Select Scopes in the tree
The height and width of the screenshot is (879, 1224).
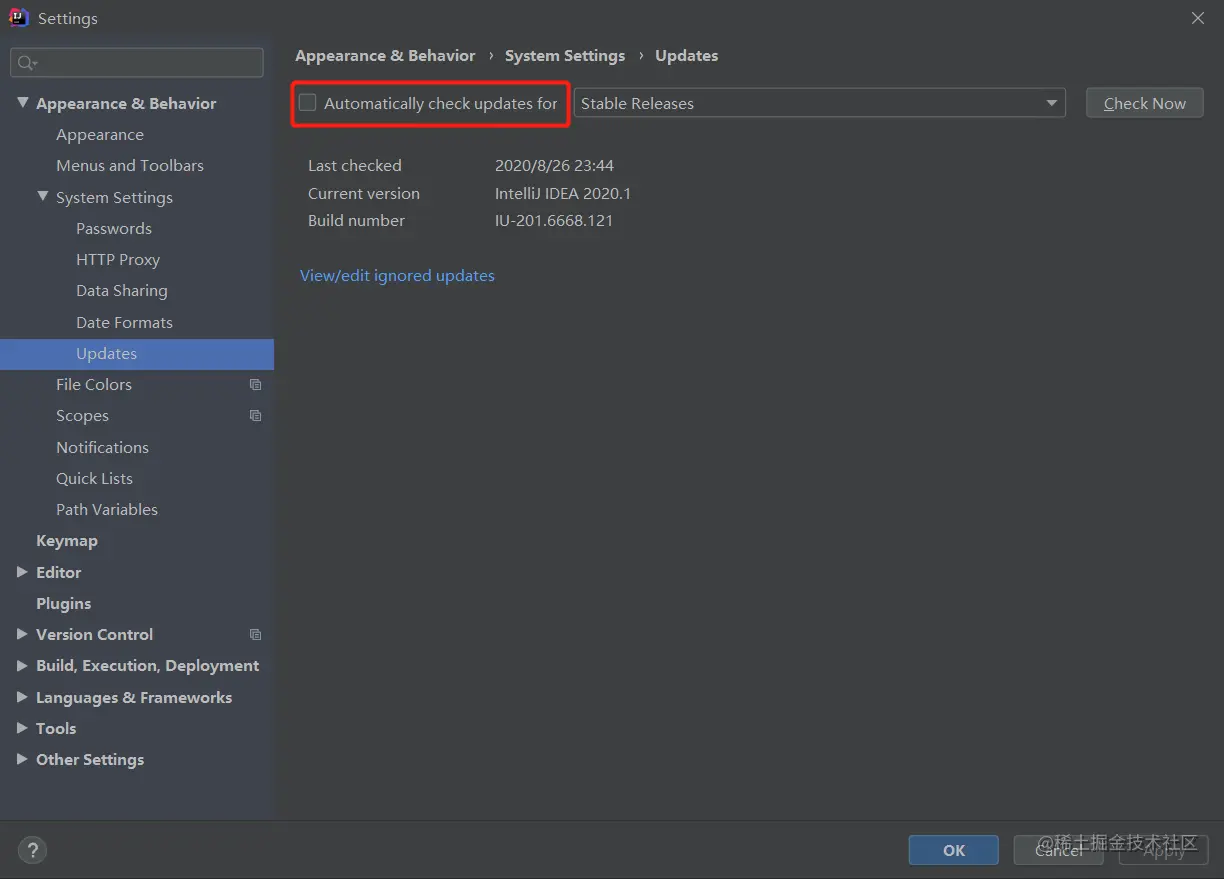click(x=82, y=416)
